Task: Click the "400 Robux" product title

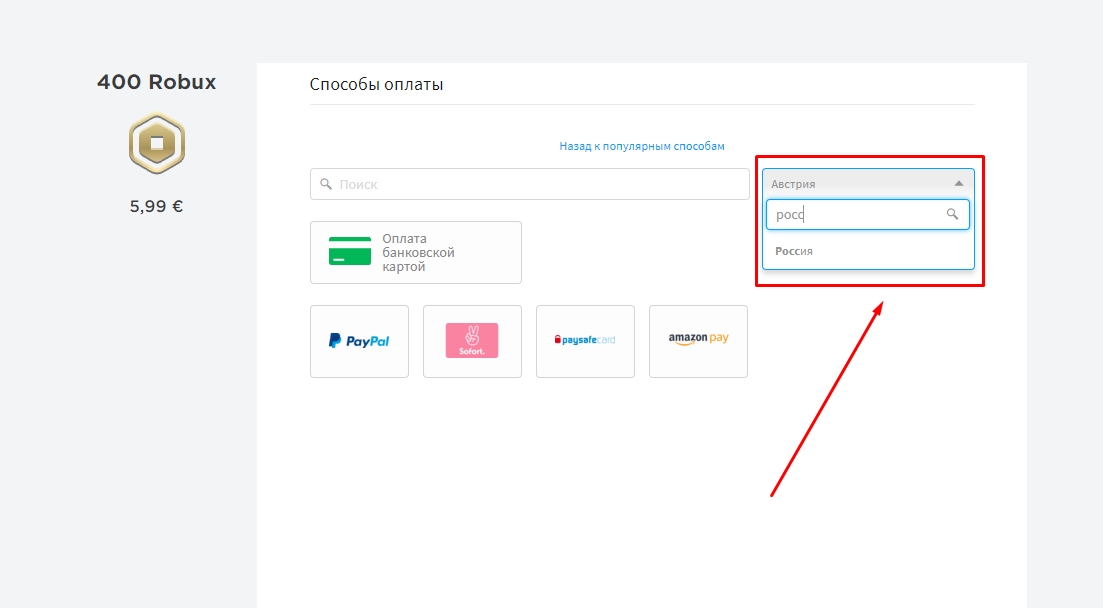Action: point(156,82)
